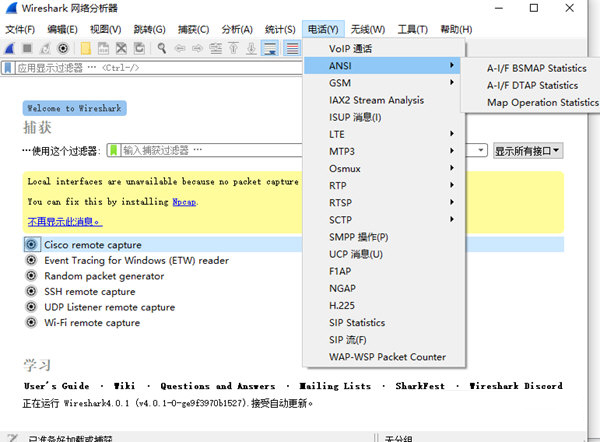Open User's Guide link
This screenshot has height=442, width=600.
(x=57, y=386)
